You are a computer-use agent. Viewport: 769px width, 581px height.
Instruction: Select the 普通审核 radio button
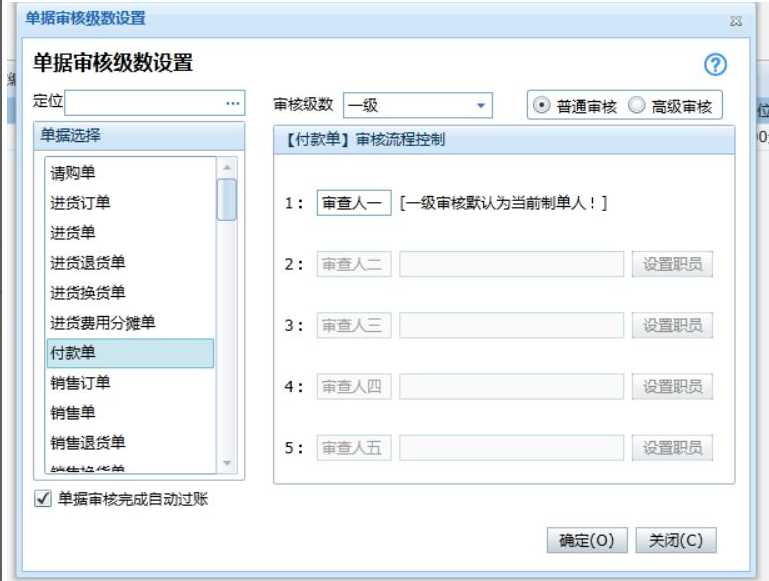tap(541, 105)
